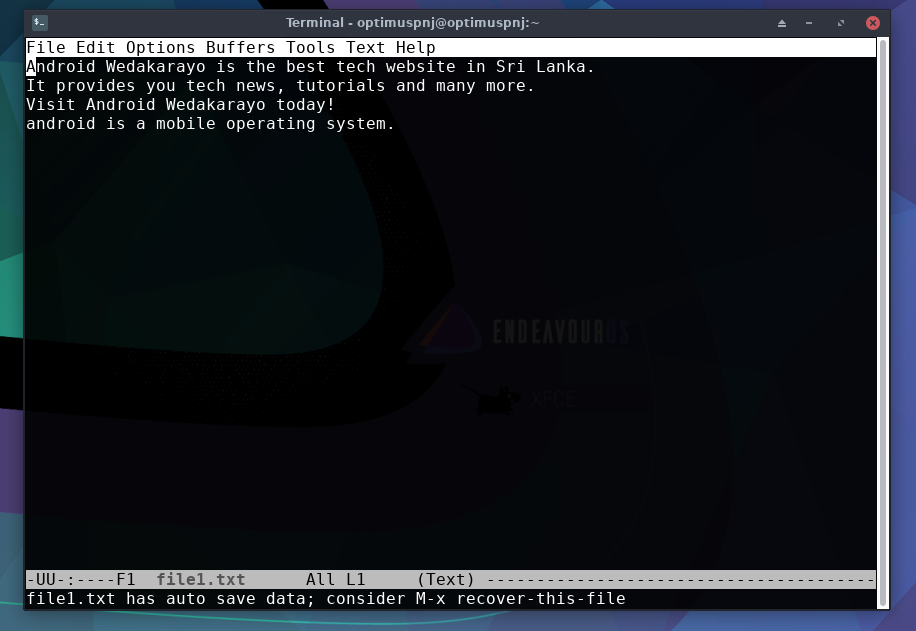
Task: Open the Buffers menu
Action: 241,47
